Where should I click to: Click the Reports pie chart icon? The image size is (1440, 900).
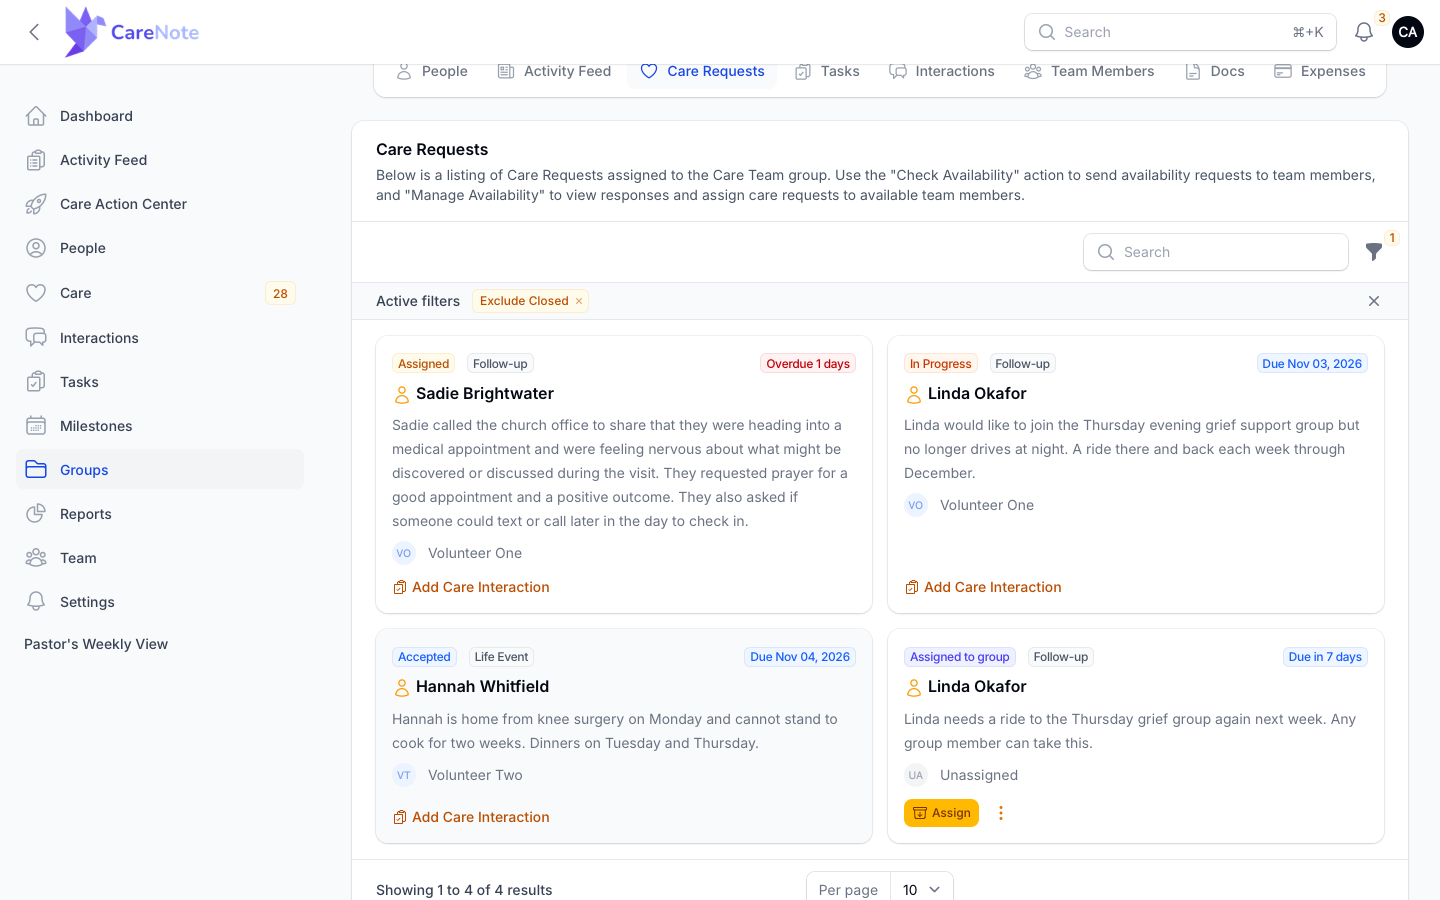tap(36, 514)
